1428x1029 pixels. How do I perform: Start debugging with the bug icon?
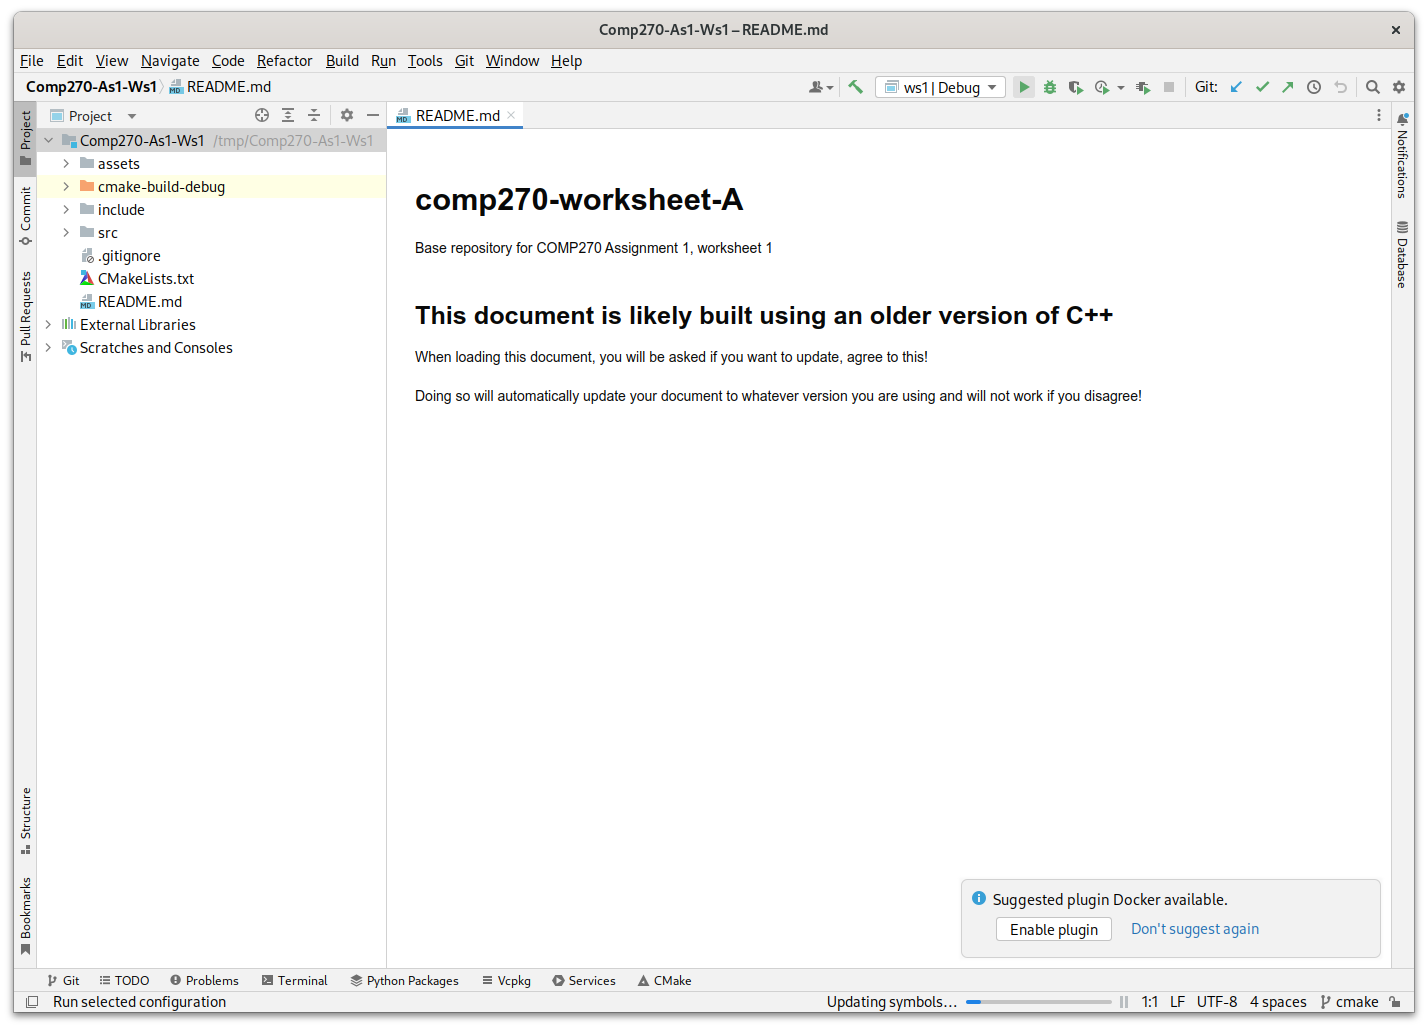pos(1050,87)
